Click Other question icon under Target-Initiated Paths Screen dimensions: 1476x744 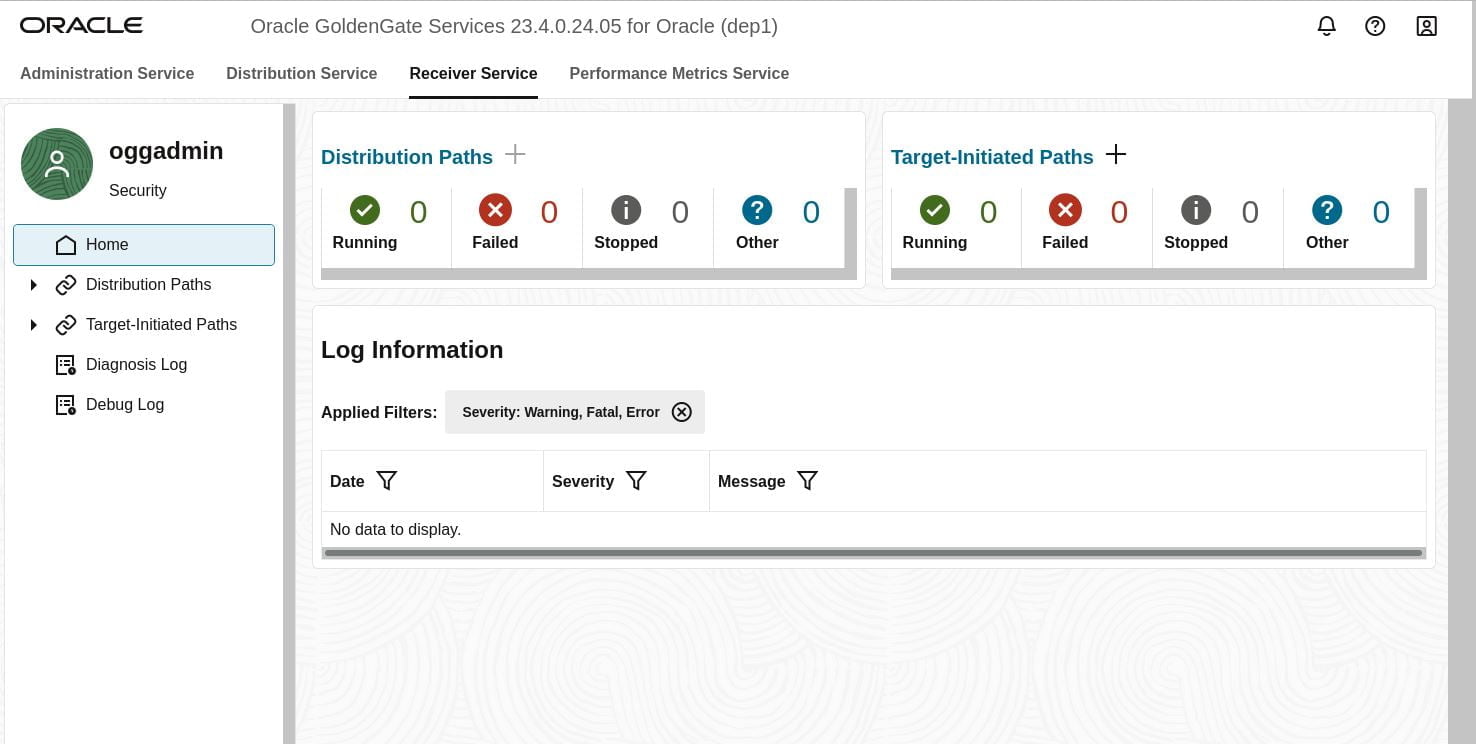pos(1327,210)
